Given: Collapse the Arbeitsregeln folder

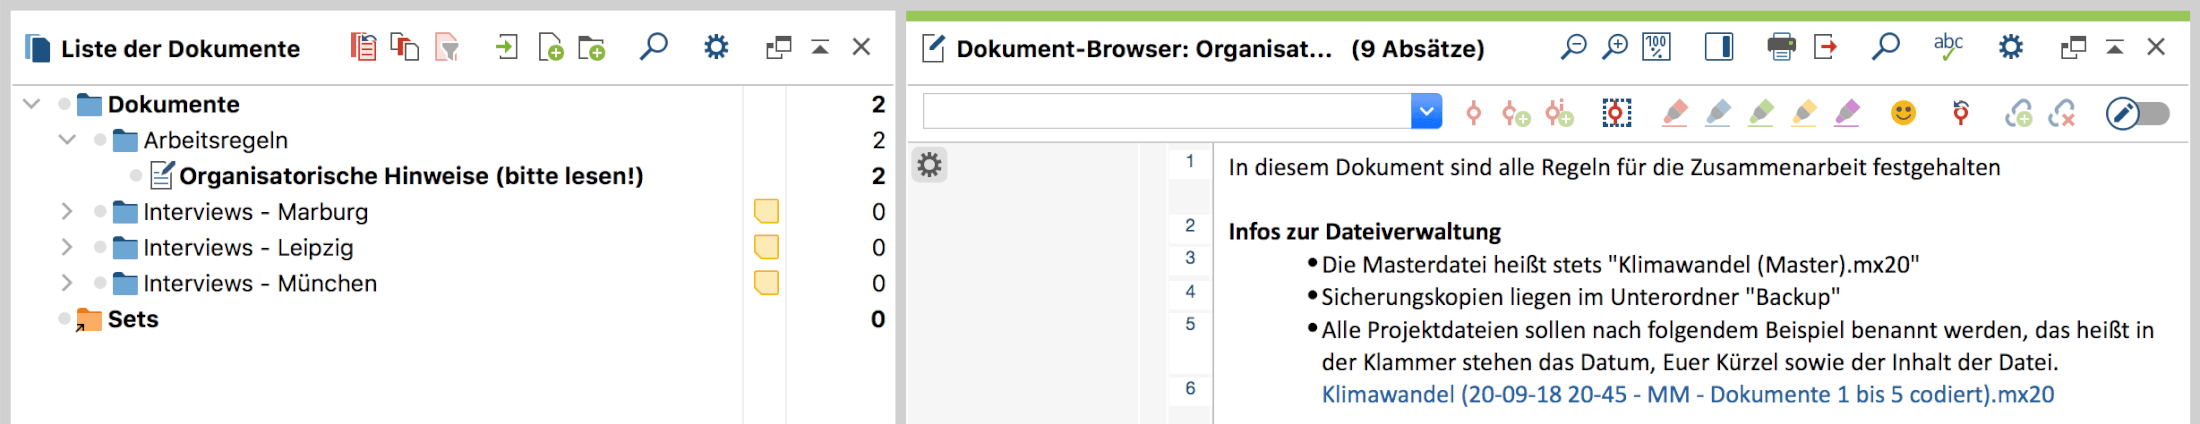Looking at the screenshot, I should (x=67, y=140).
